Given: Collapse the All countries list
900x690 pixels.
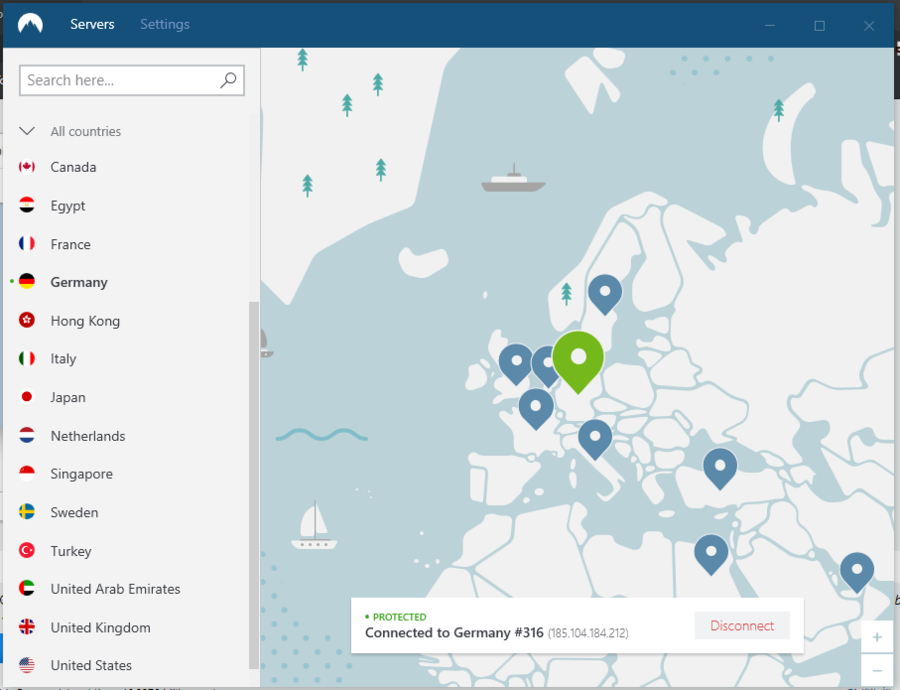Looking at the screenshot, I should [27, 131].
